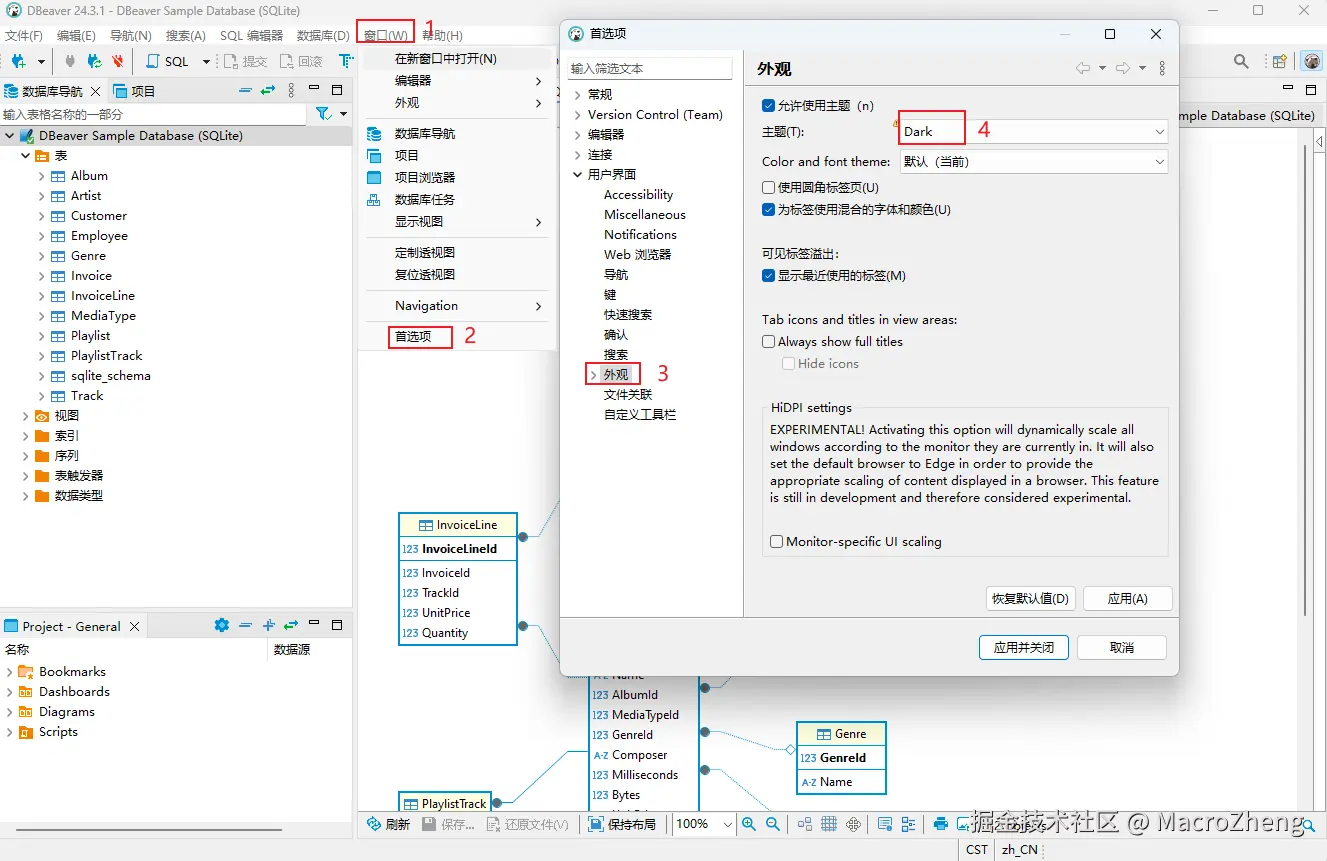
Task: Click link with editor arrows in Project panel
Action: click(x=291, y=625)
